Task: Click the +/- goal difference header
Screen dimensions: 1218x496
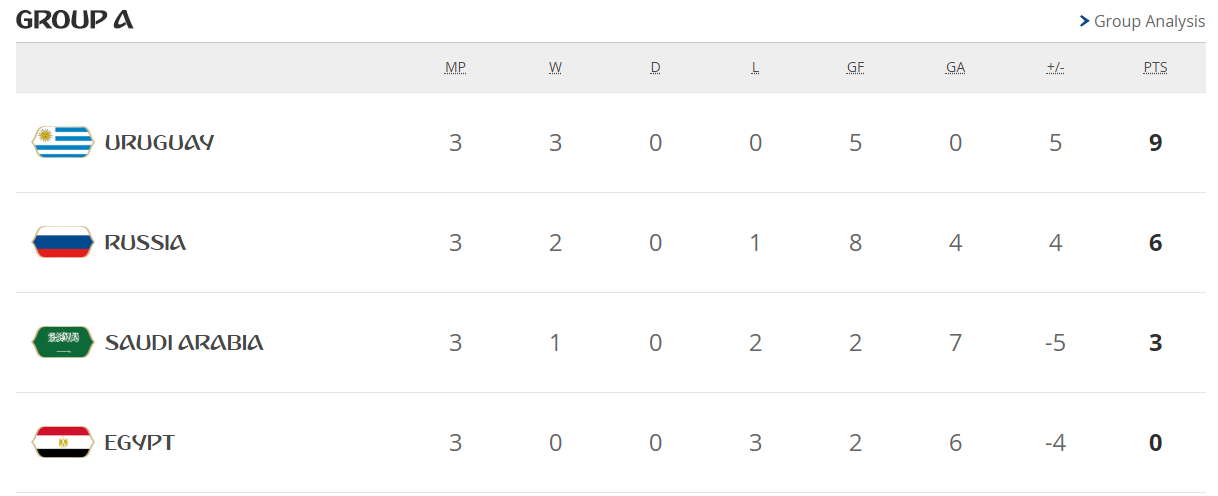Action: tap(1055, 68)
